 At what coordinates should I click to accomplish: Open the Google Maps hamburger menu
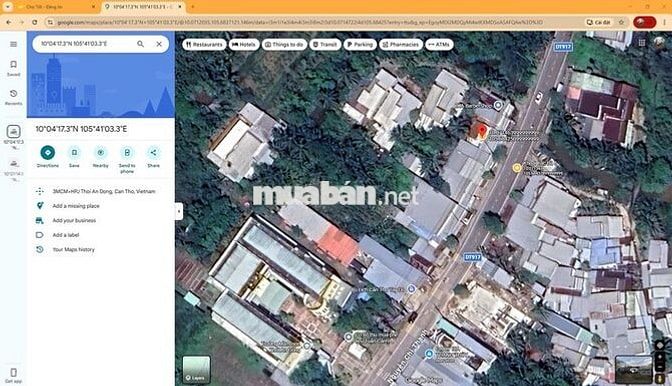[x=13, y=44]
